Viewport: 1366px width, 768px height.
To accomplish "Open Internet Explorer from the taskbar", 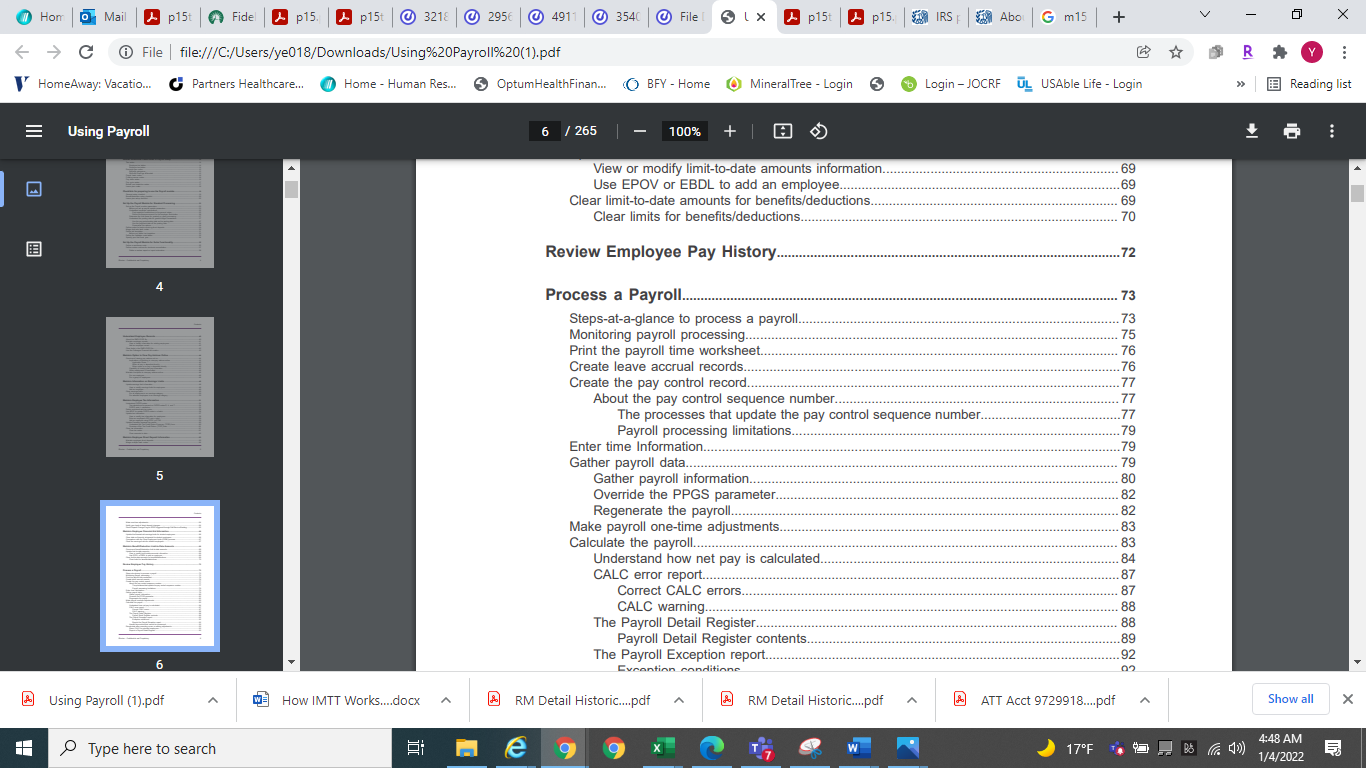I will (x=516, y=748).
